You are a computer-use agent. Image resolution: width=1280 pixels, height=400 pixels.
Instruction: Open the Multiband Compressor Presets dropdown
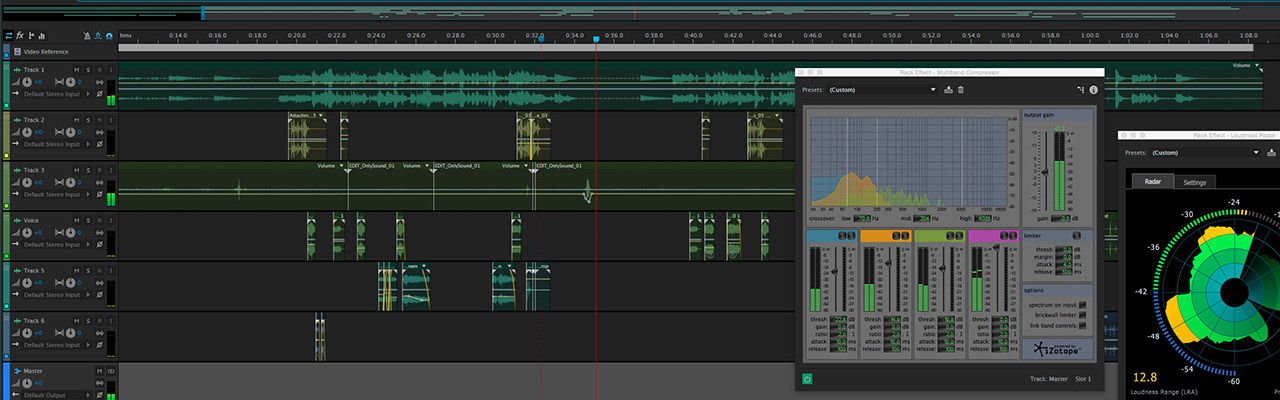tap(883, 90)
